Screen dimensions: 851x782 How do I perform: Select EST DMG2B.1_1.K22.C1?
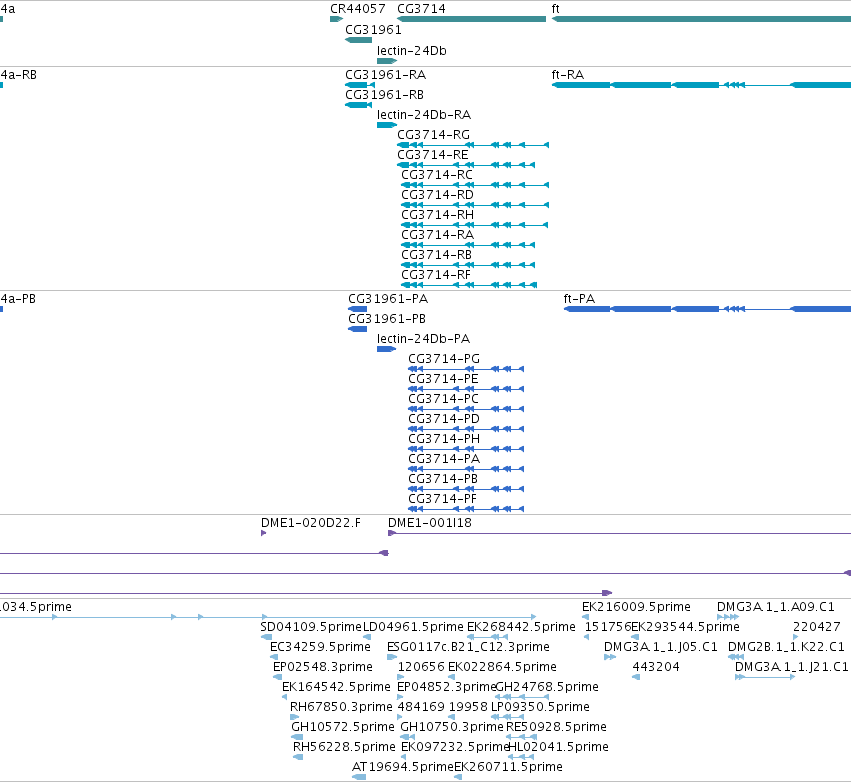(736, 657)
